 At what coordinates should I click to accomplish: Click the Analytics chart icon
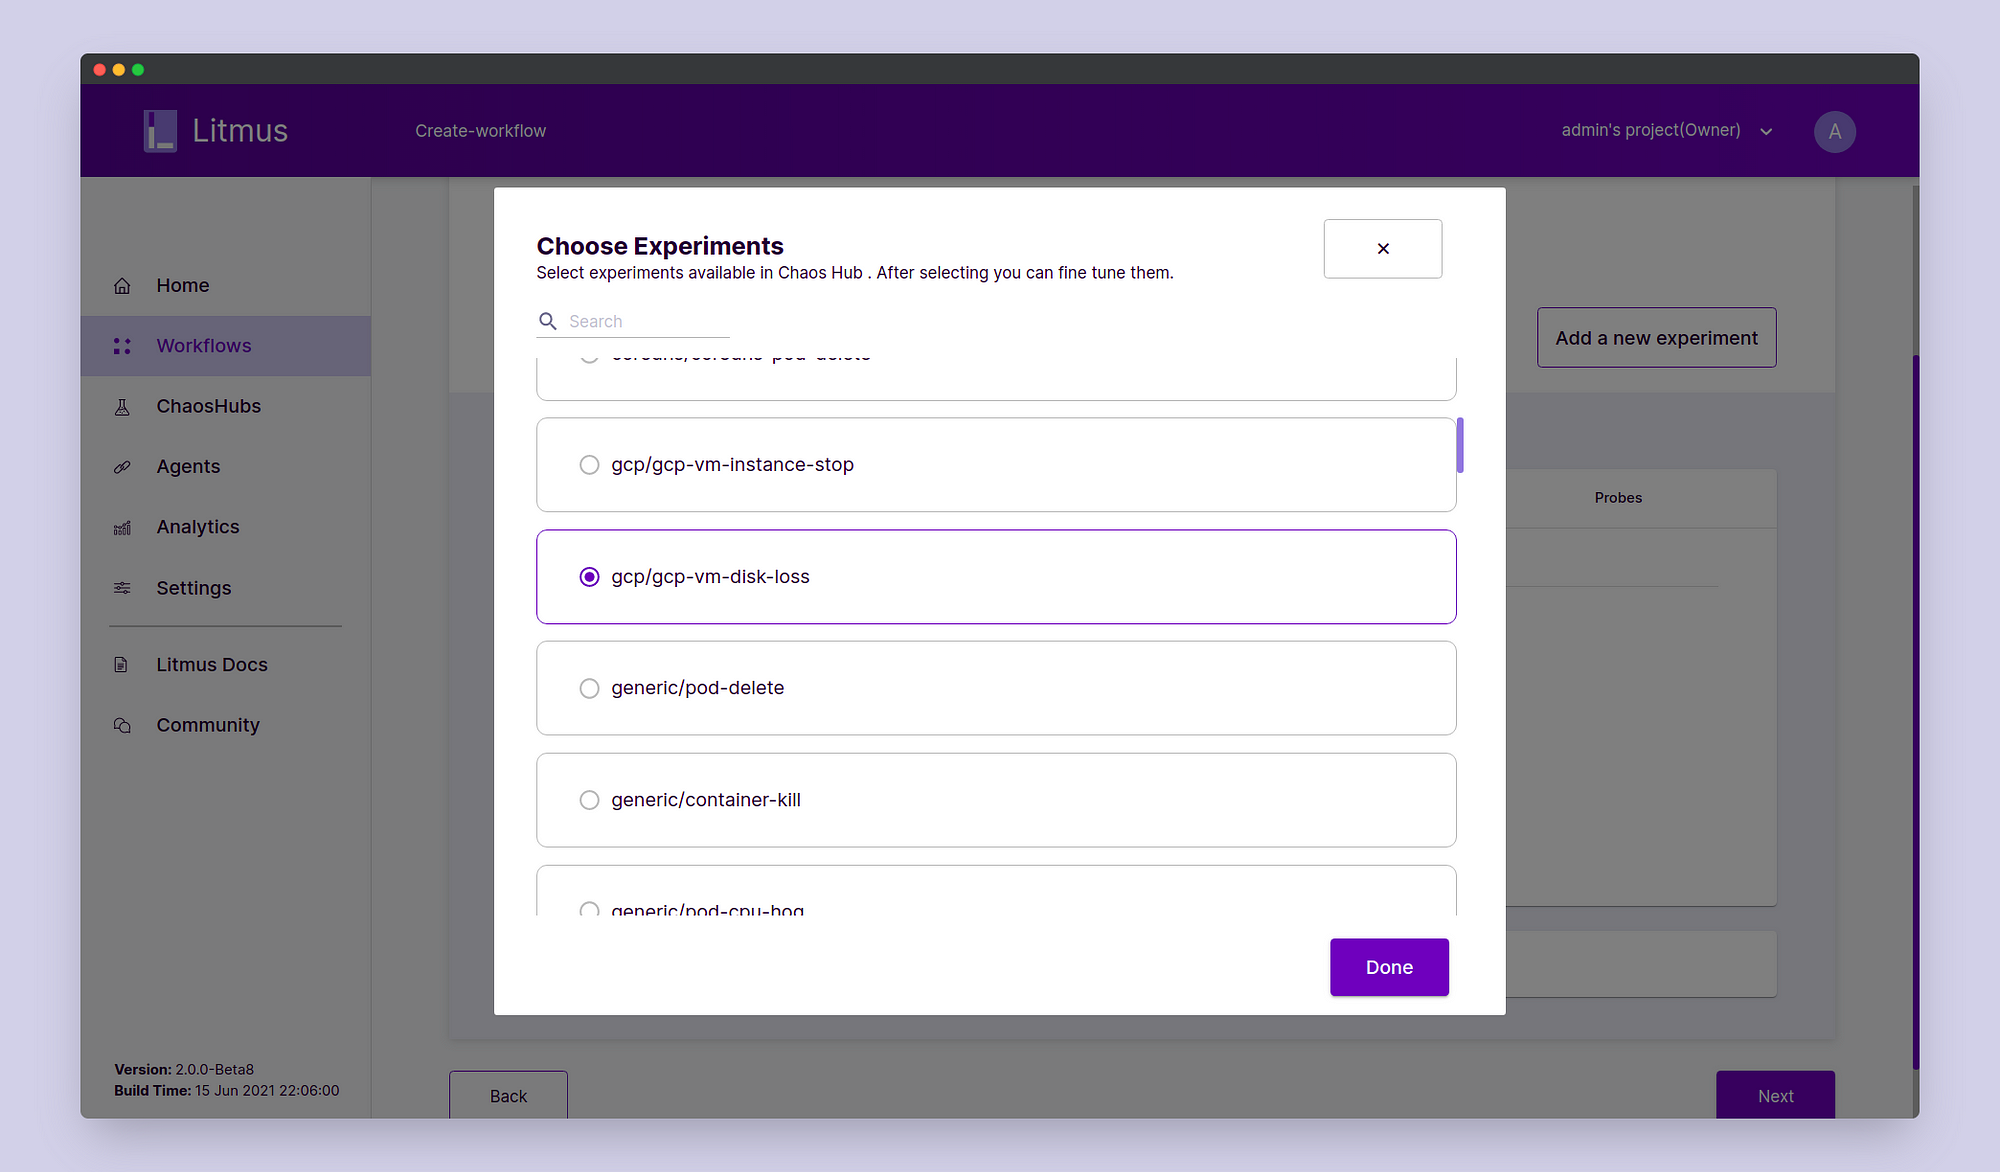(122, 528)
